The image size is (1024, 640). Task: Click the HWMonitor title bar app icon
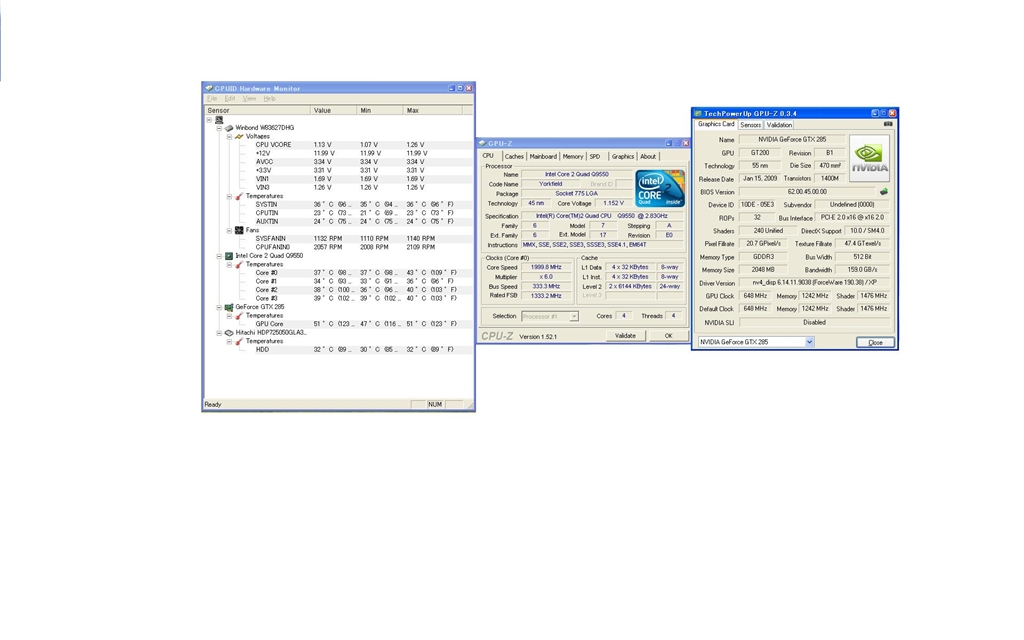tap(209, 88)
